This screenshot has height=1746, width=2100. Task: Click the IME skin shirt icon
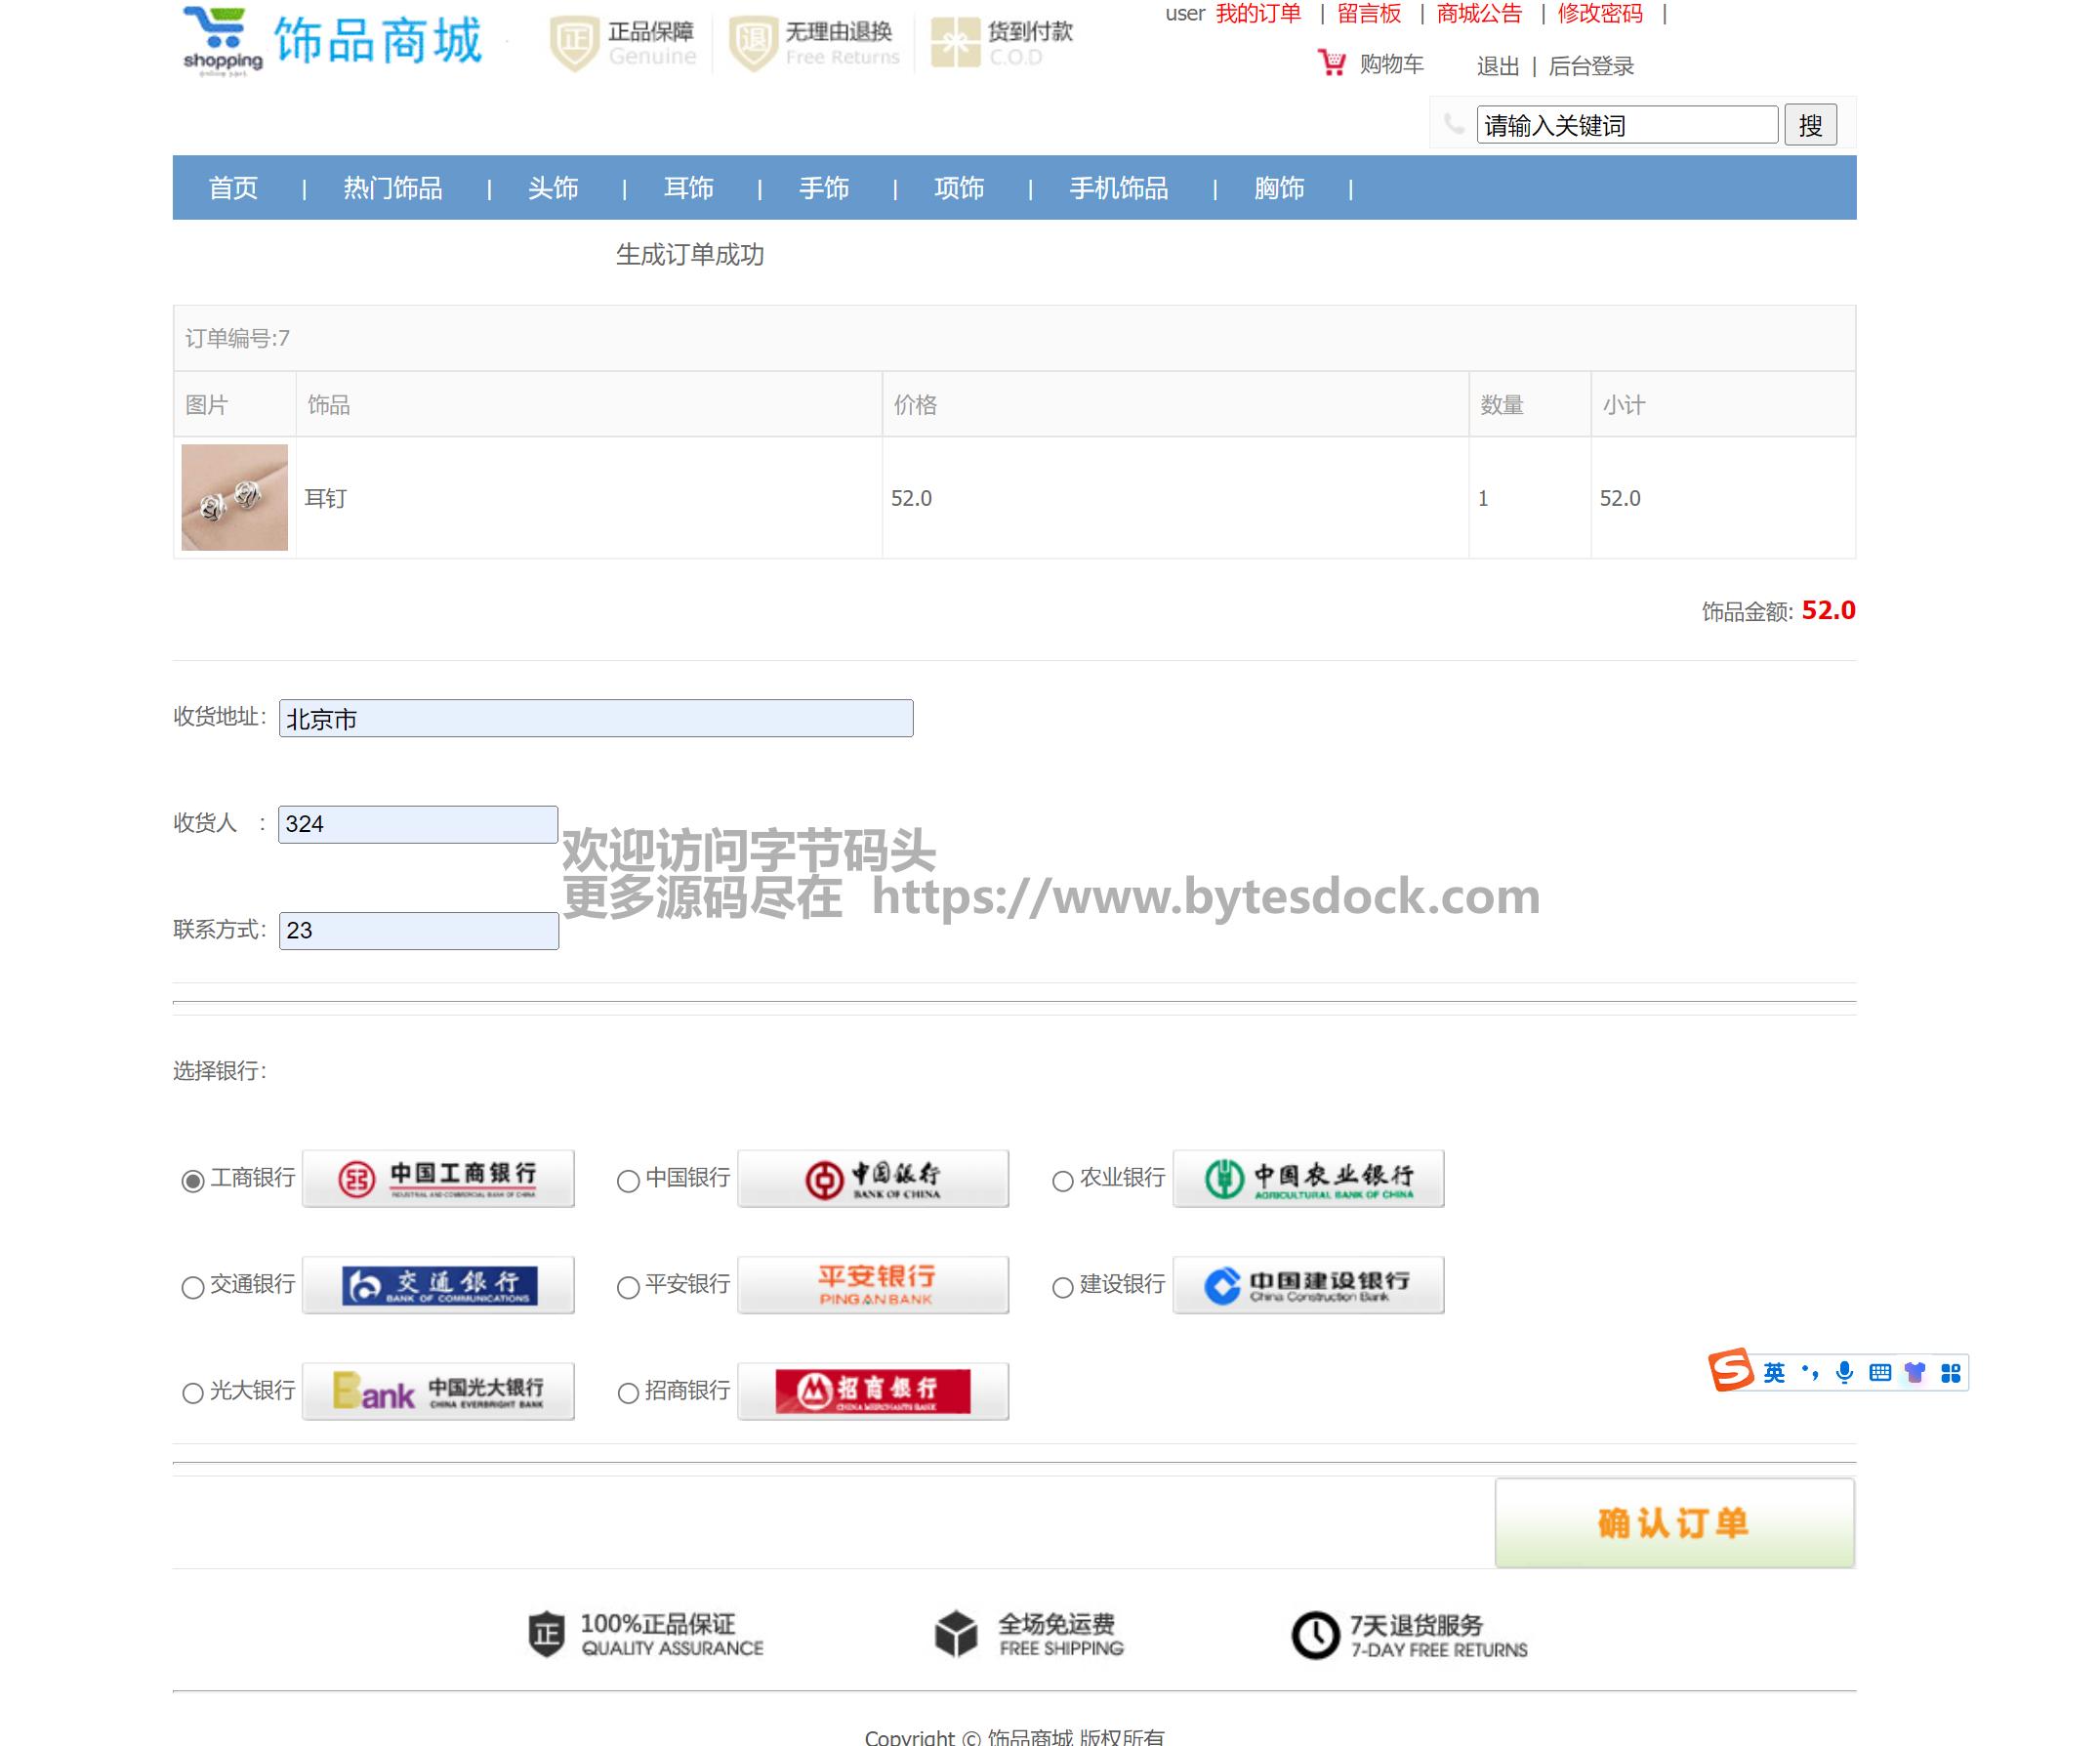coord(1914,1372)
